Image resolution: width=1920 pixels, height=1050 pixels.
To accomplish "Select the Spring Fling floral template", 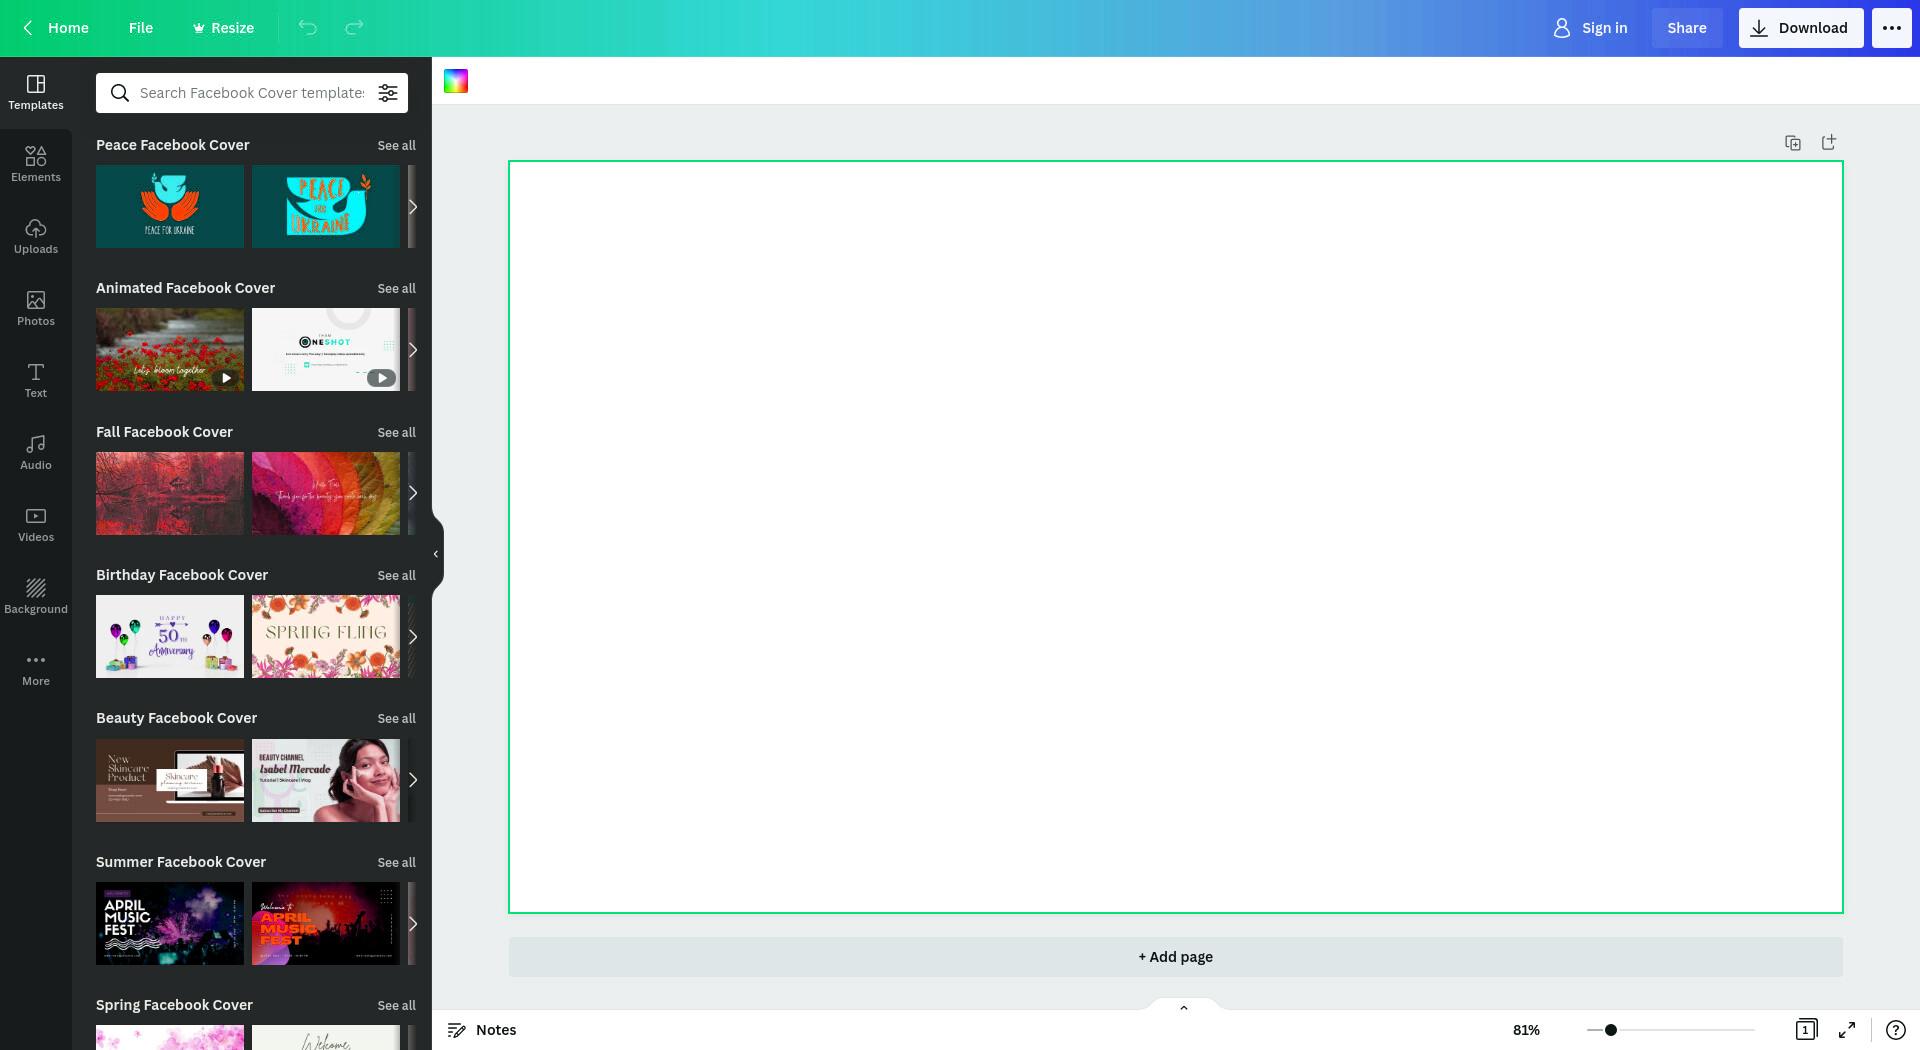I will point(326,637).
